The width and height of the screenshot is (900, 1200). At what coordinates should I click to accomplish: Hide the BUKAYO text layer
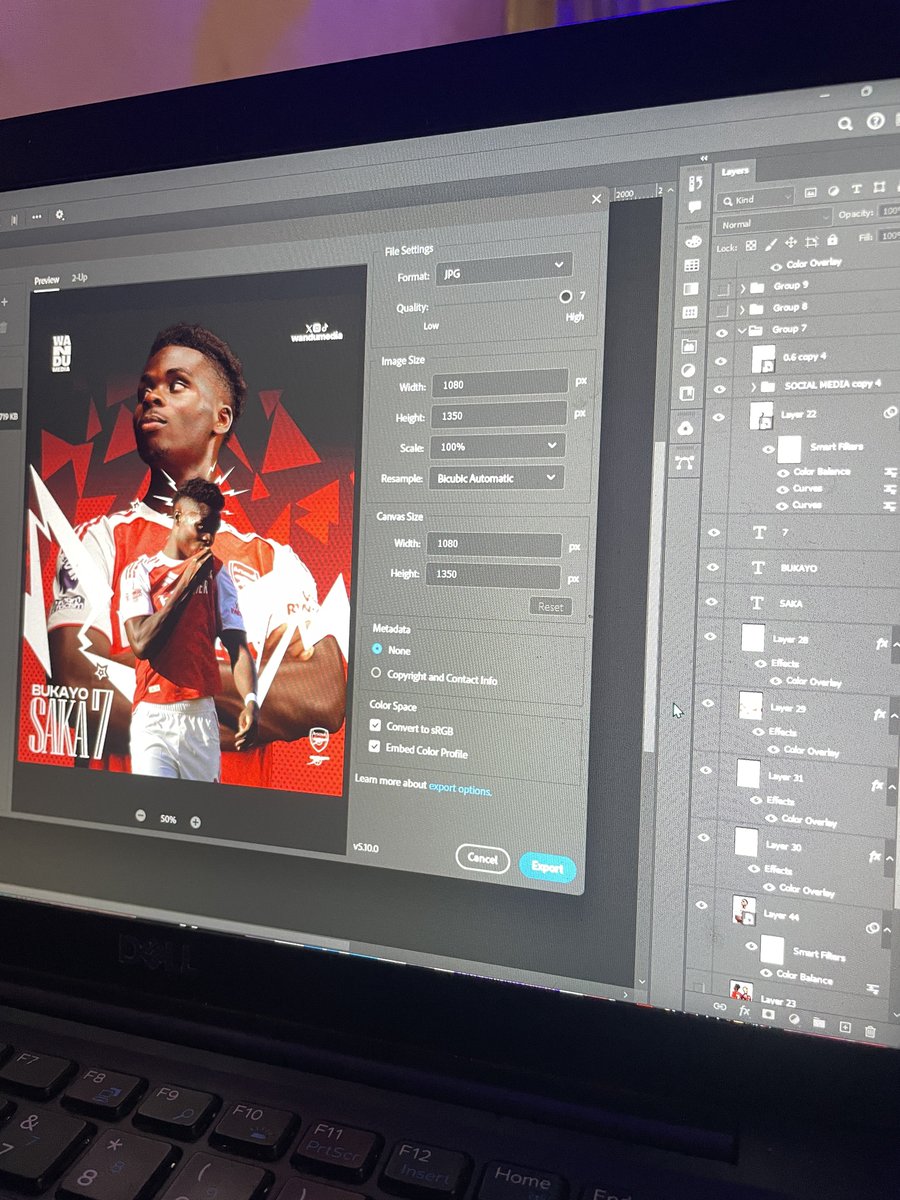point(713,567)
